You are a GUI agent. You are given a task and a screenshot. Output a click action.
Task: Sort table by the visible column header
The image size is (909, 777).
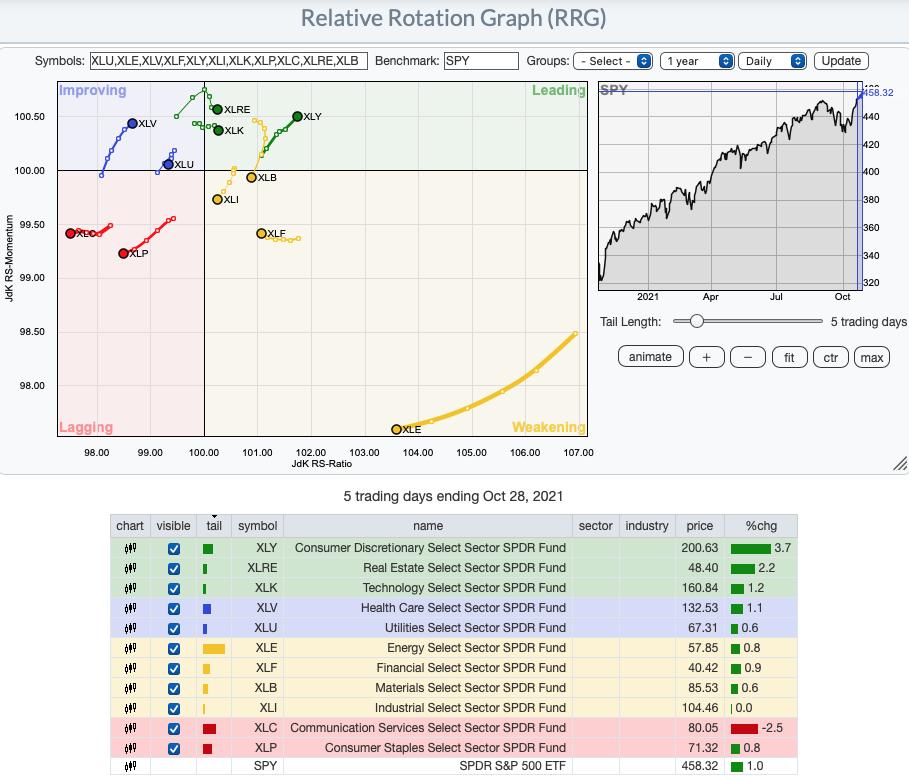coord(173,526)
